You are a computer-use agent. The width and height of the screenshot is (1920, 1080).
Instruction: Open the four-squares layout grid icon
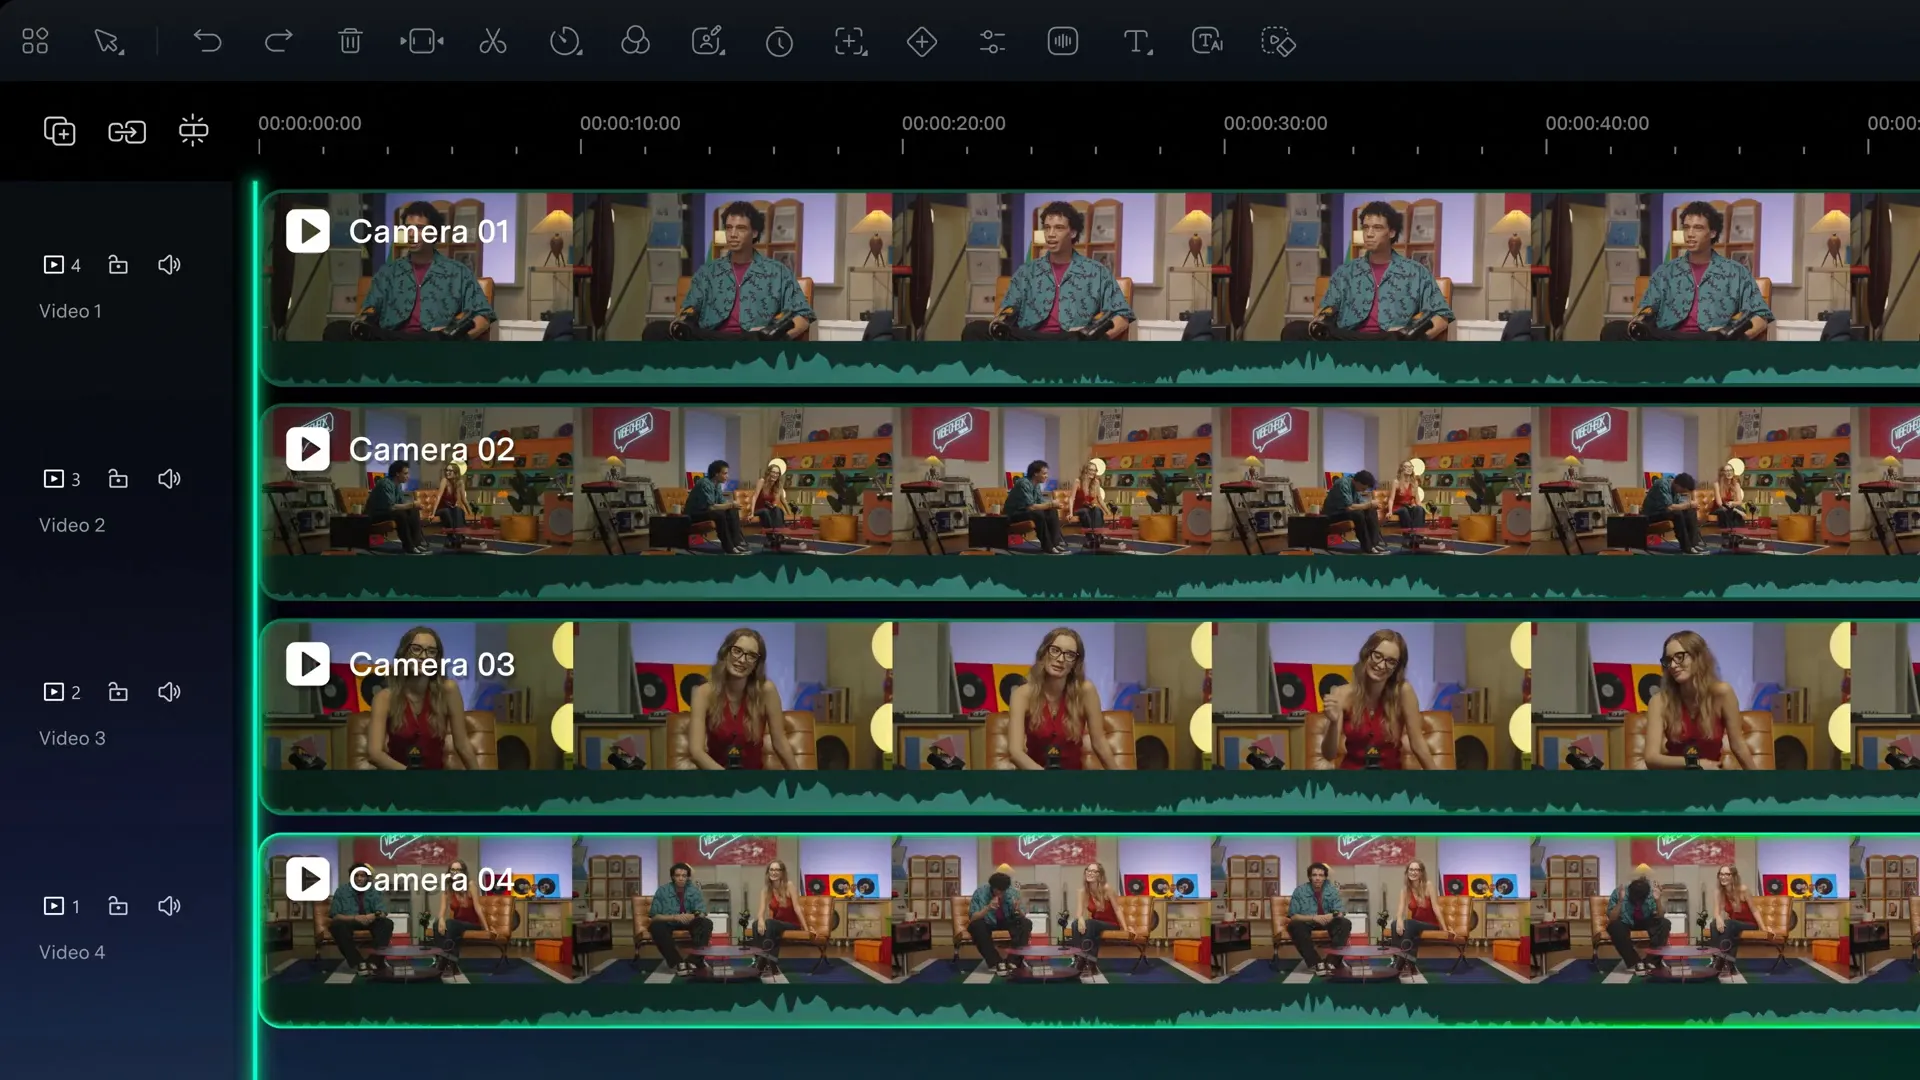pos(35,41)
